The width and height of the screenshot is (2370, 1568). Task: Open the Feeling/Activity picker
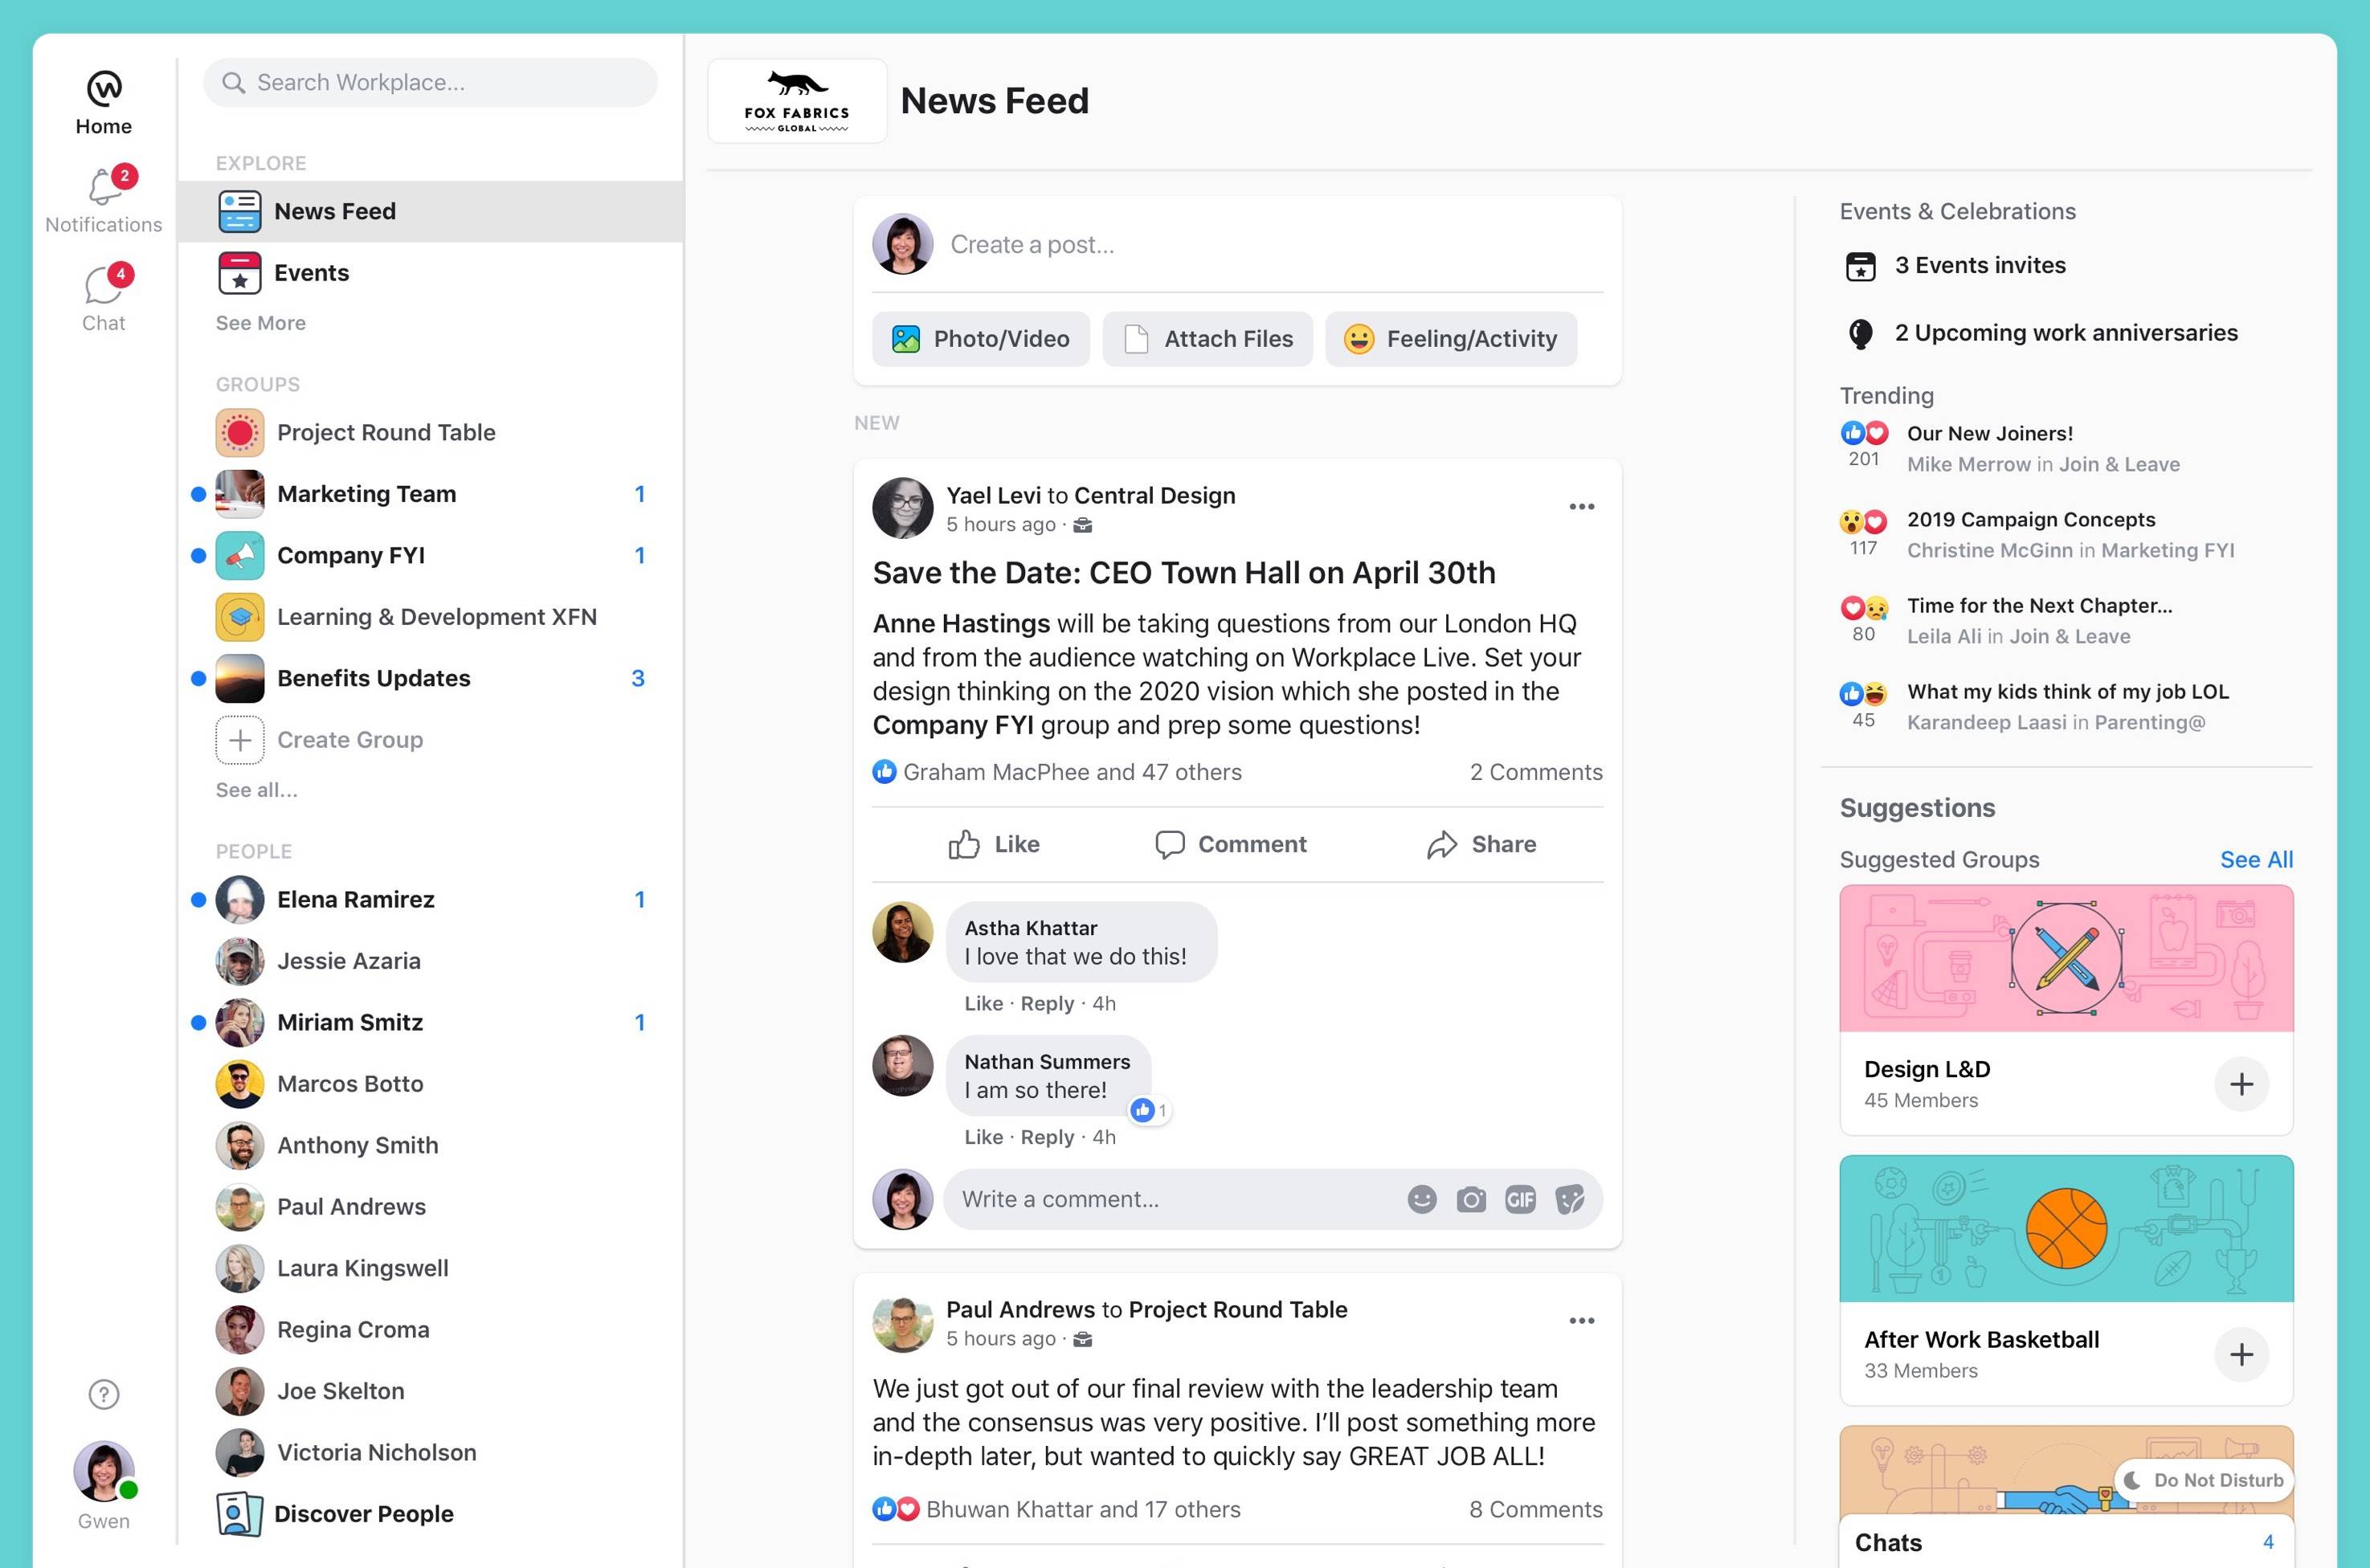tap(1450, 339)
